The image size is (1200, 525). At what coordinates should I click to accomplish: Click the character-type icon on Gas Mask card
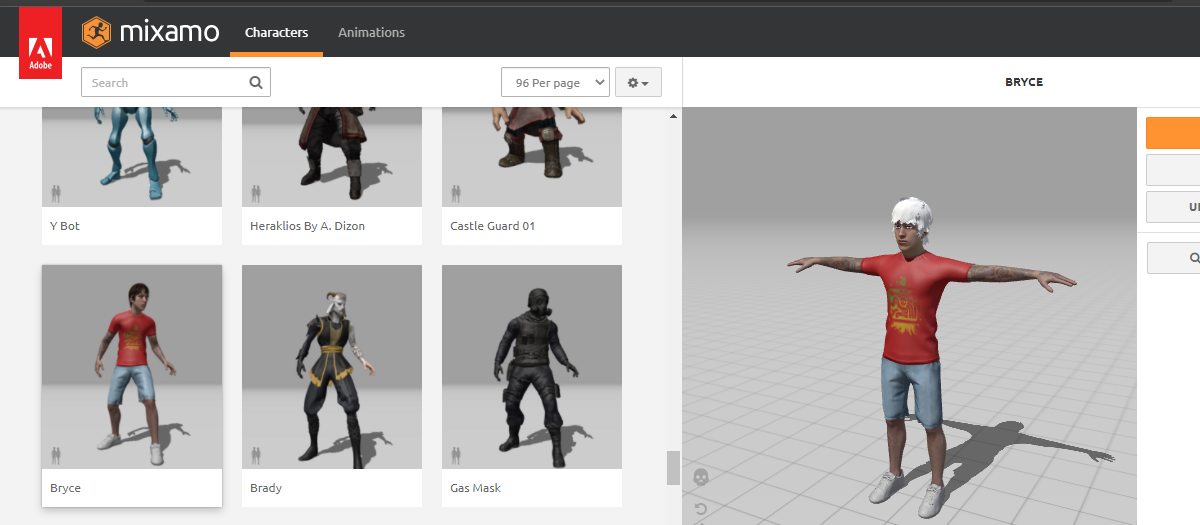tap(456, 455)
